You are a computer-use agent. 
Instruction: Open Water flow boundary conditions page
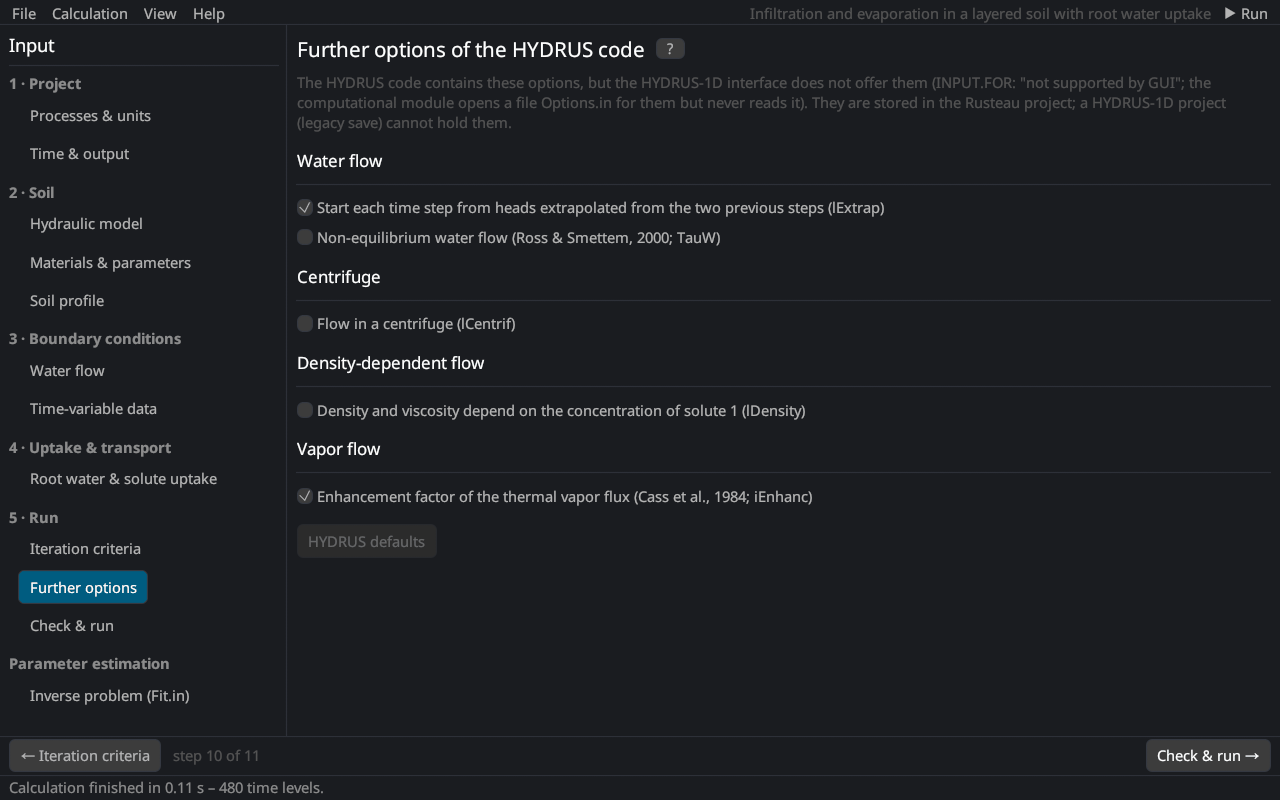pos(67,371)
